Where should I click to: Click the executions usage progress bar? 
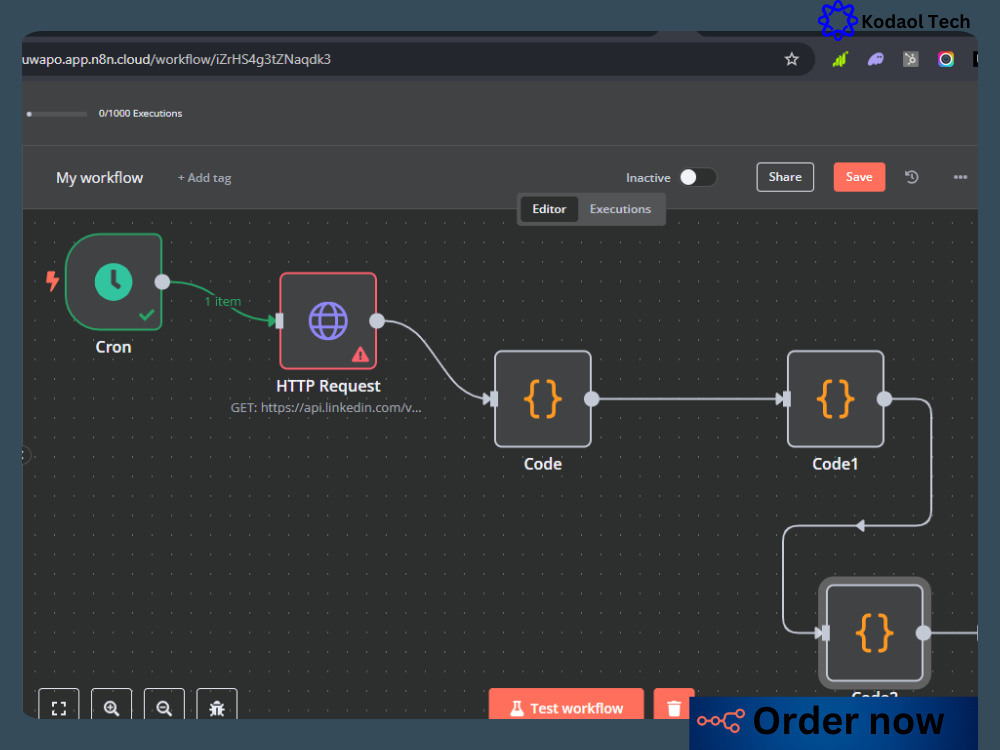coord(57,114)
